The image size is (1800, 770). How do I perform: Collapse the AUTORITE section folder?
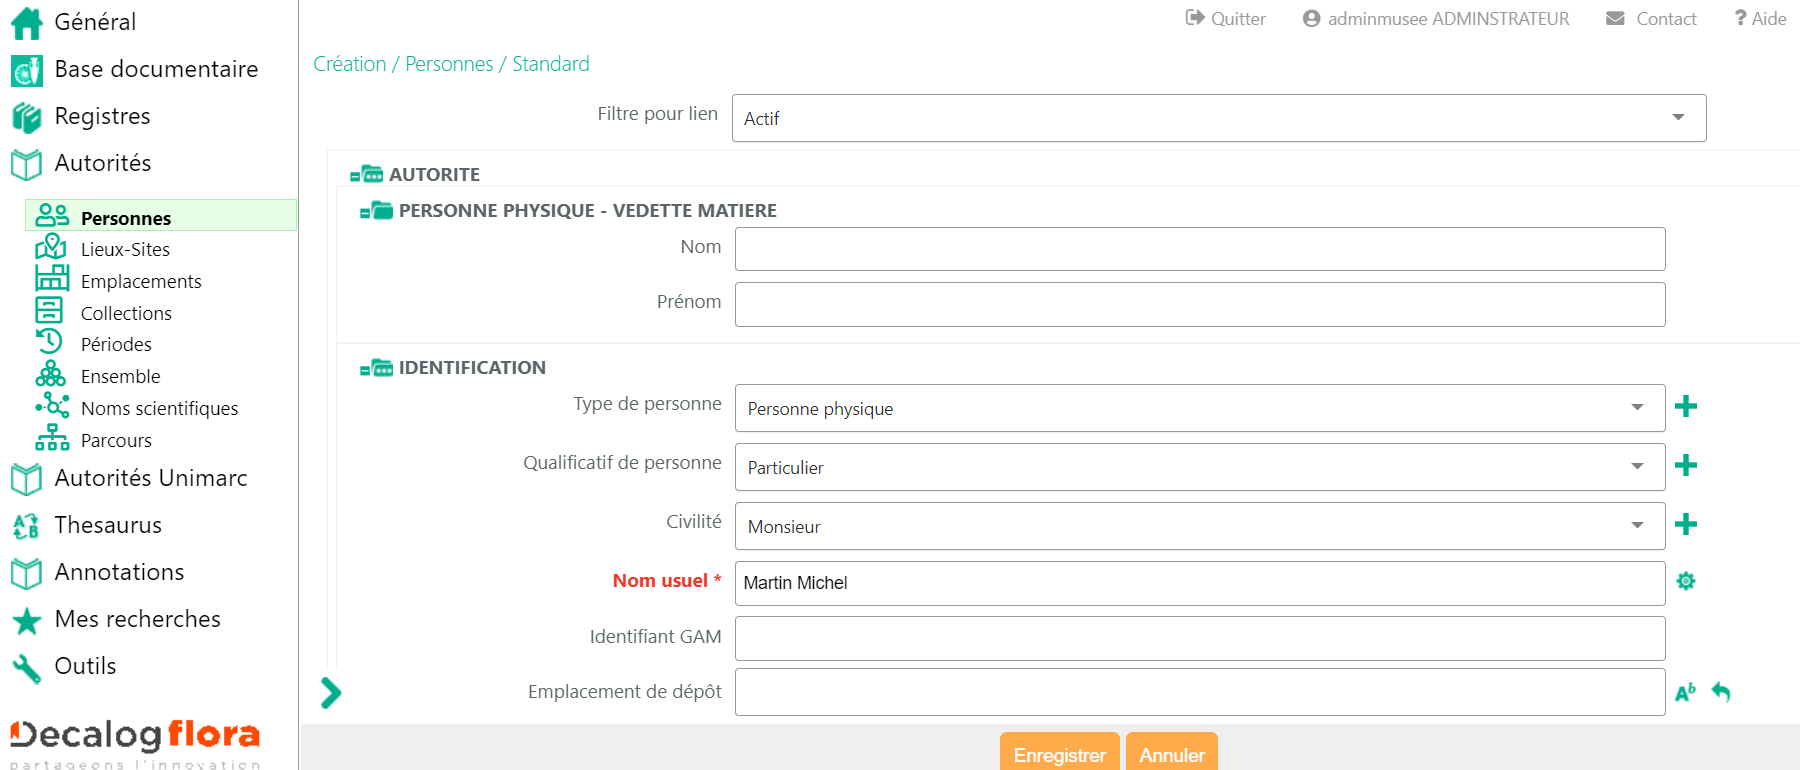point(366,175)
